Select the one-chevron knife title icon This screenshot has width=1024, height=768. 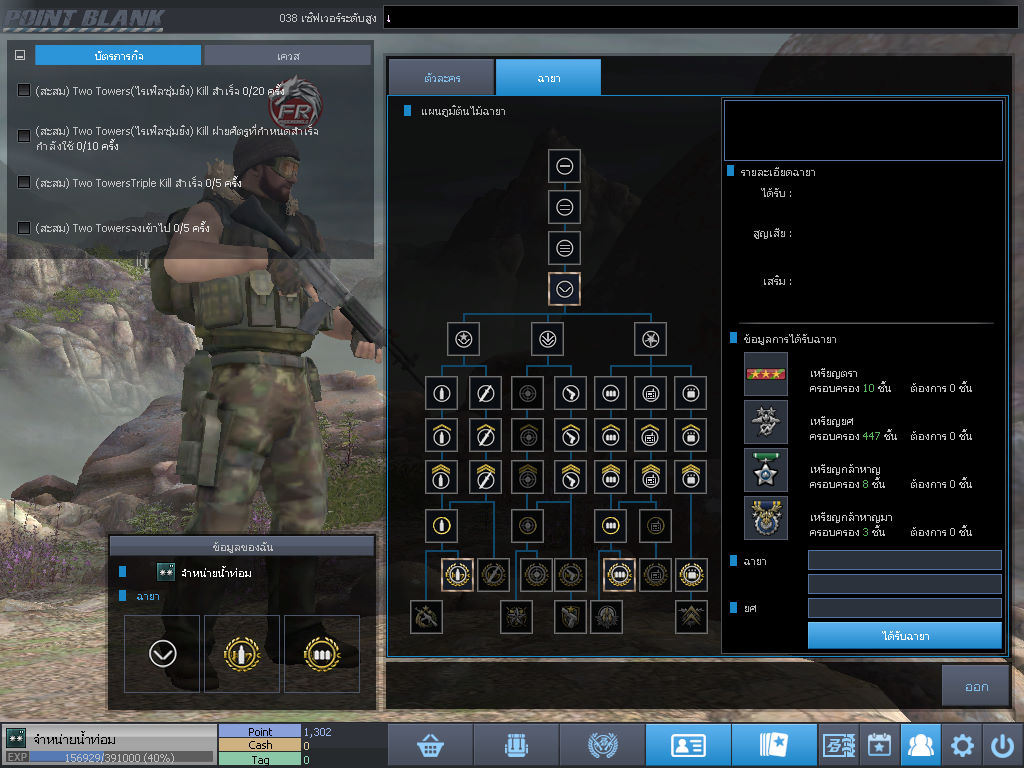pyautogui.click(x=485, y=435)
